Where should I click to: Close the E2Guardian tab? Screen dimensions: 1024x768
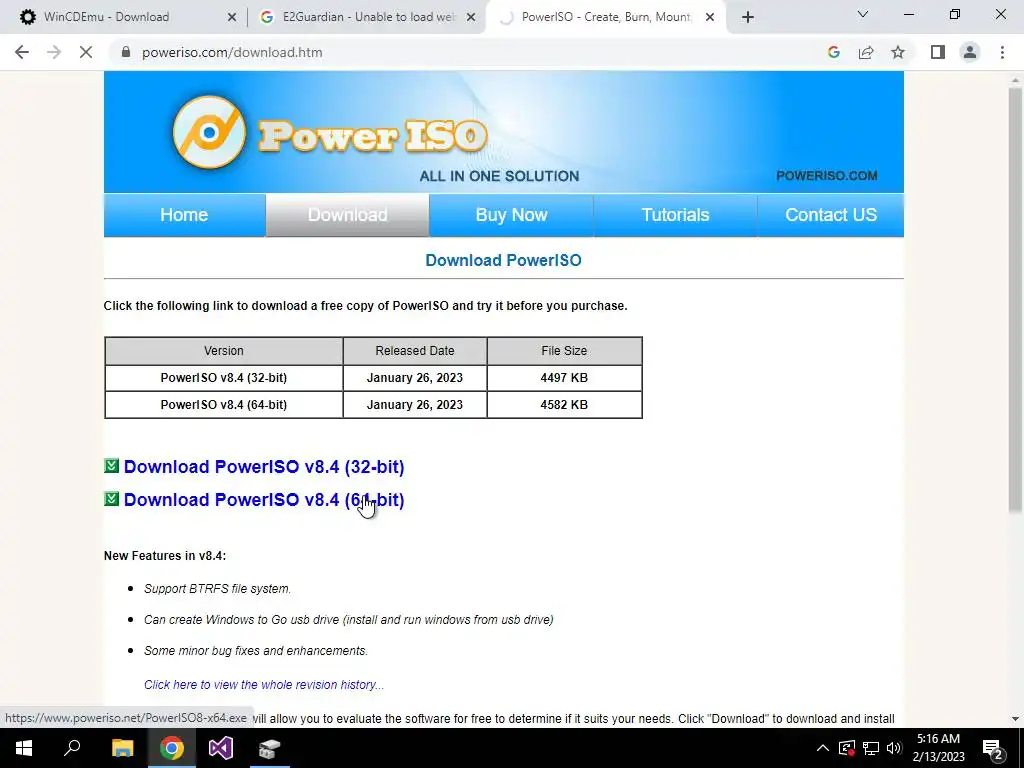pyautogui.click(x=471, y=18)
